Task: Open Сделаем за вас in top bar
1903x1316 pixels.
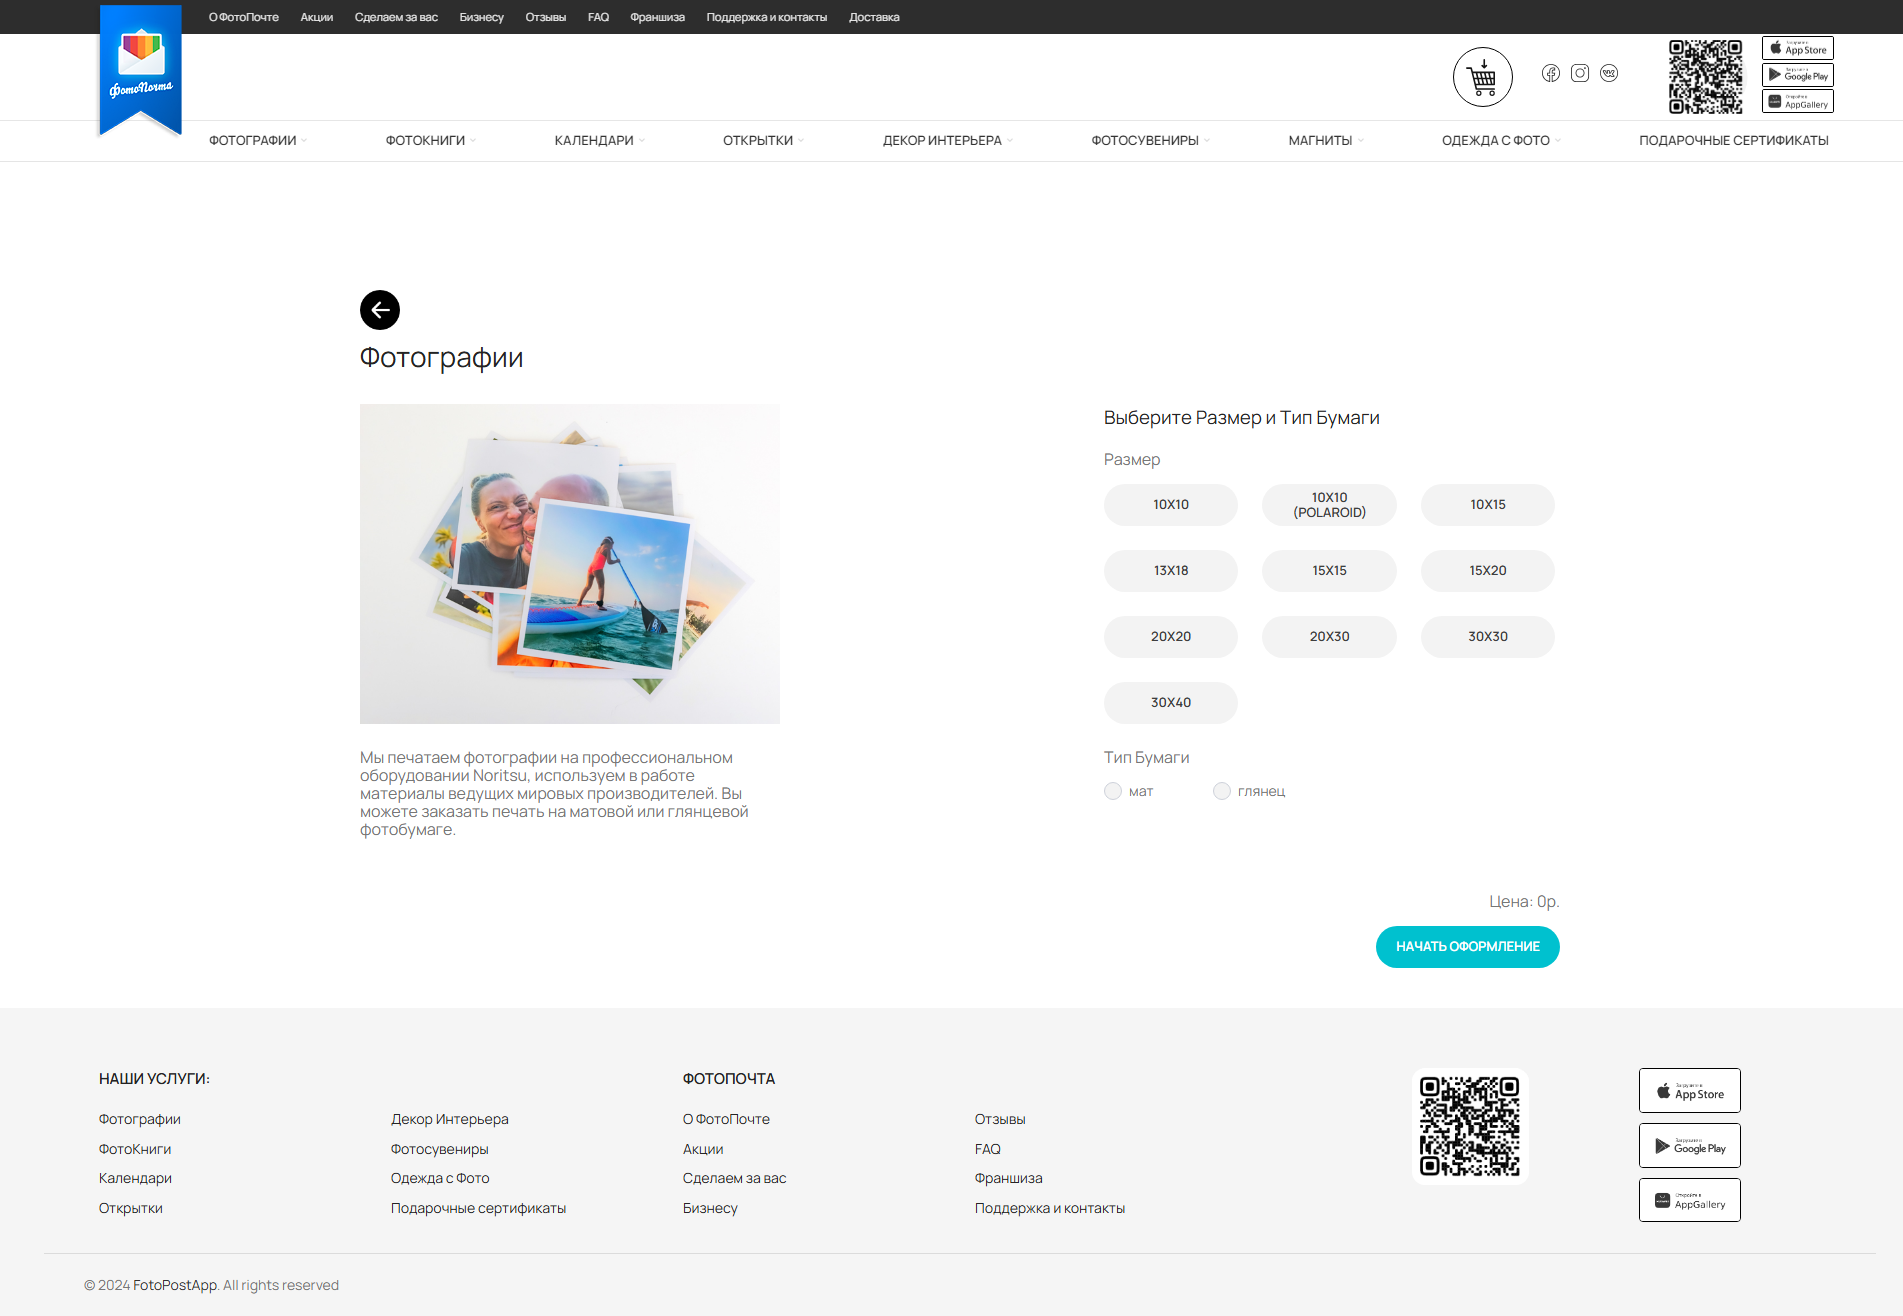Action: 396,17
